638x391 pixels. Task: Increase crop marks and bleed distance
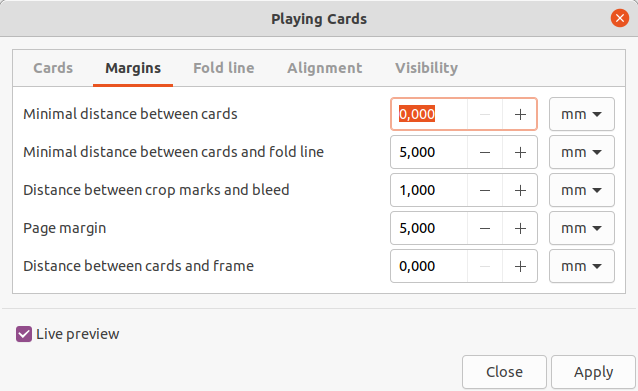pos(520,190)
